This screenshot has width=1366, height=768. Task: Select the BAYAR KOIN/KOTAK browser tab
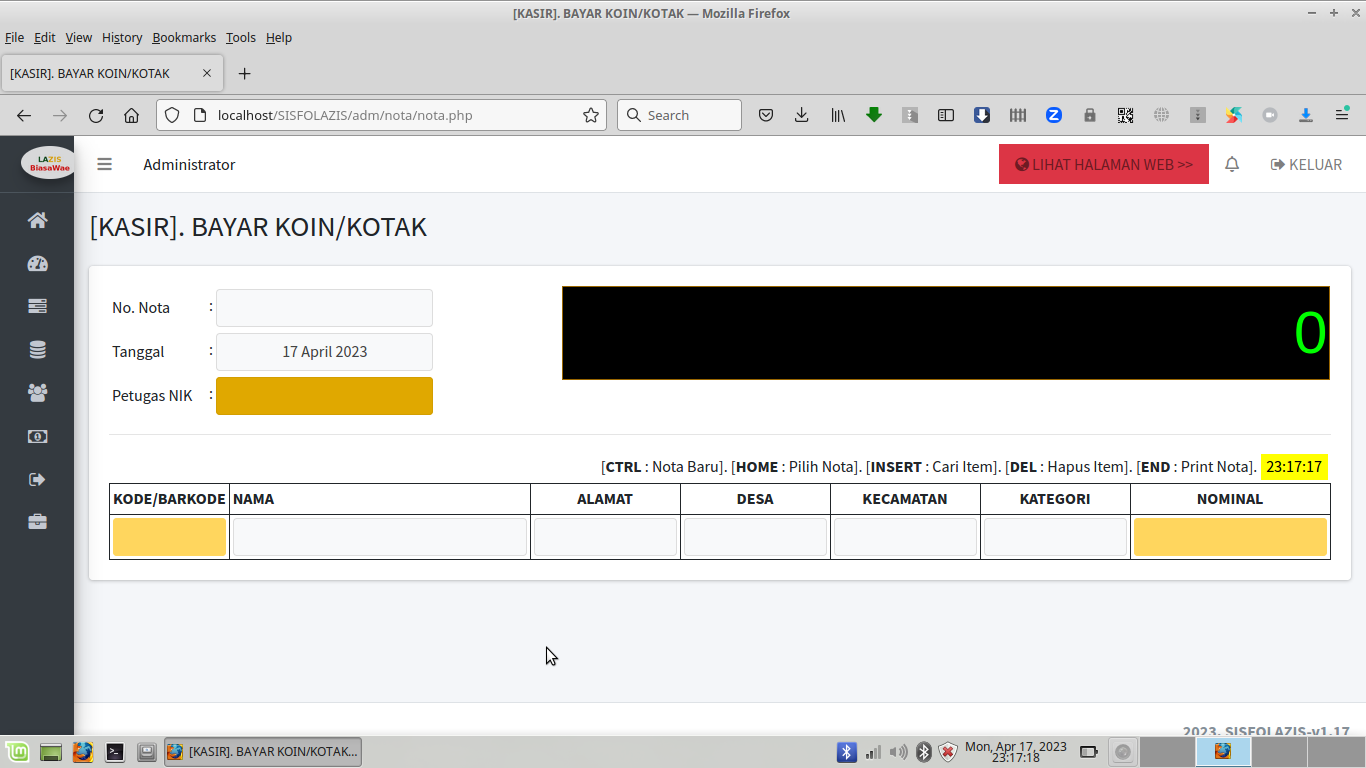(111, 73)
